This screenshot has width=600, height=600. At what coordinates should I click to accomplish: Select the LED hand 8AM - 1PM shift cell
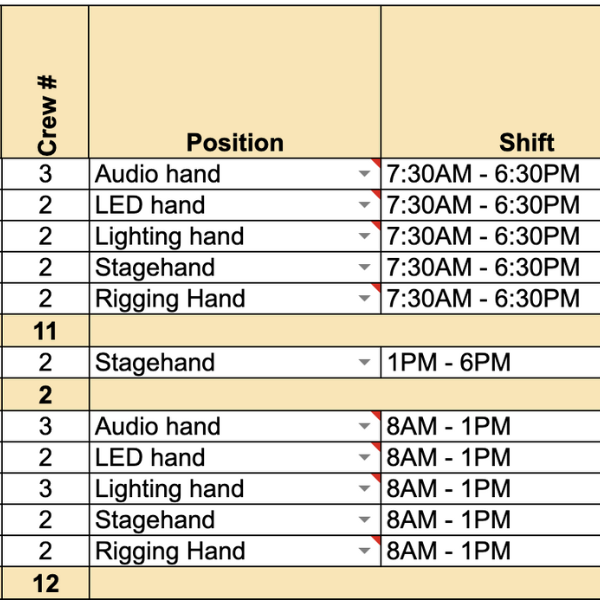(x=491, y=457)
